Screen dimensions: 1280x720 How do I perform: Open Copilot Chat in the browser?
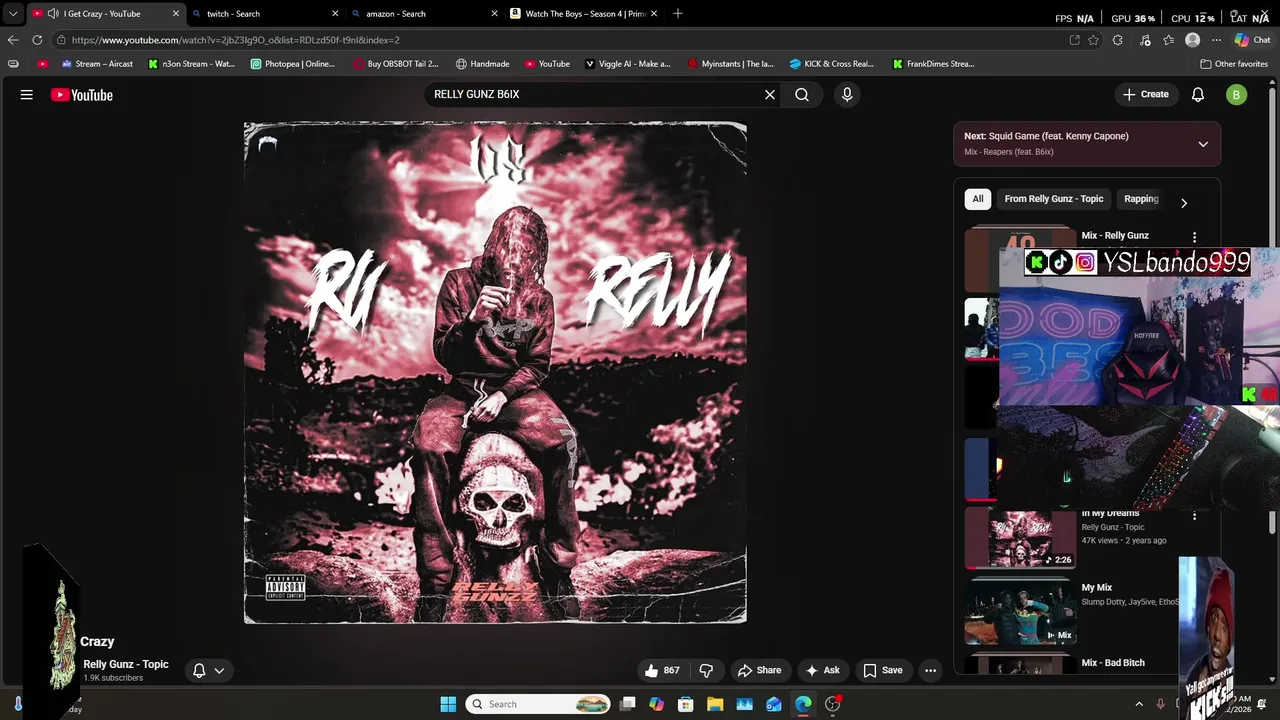point(1253,40)
